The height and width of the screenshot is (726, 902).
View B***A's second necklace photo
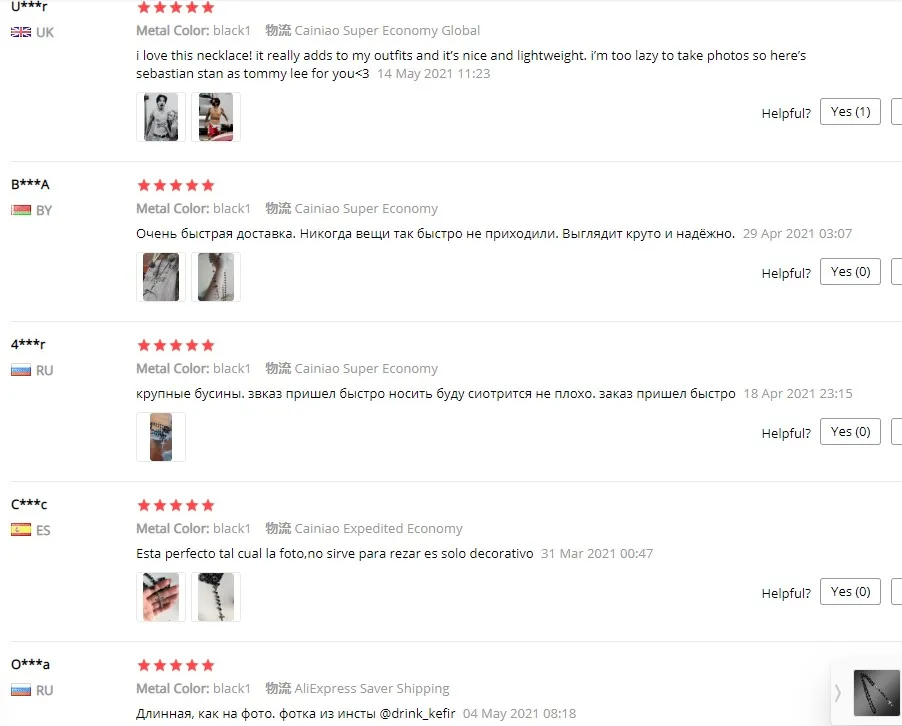[216, 277]
